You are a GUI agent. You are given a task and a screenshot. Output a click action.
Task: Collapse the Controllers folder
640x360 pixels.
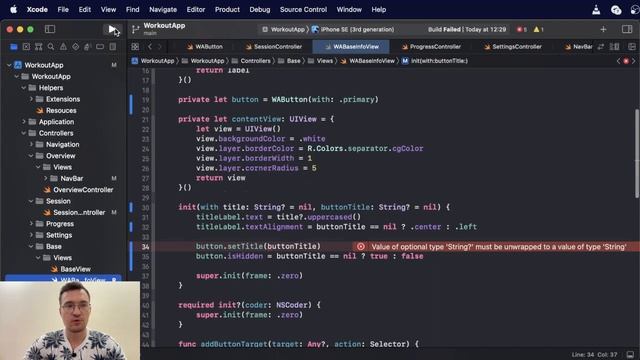click(x=24, y=133)
